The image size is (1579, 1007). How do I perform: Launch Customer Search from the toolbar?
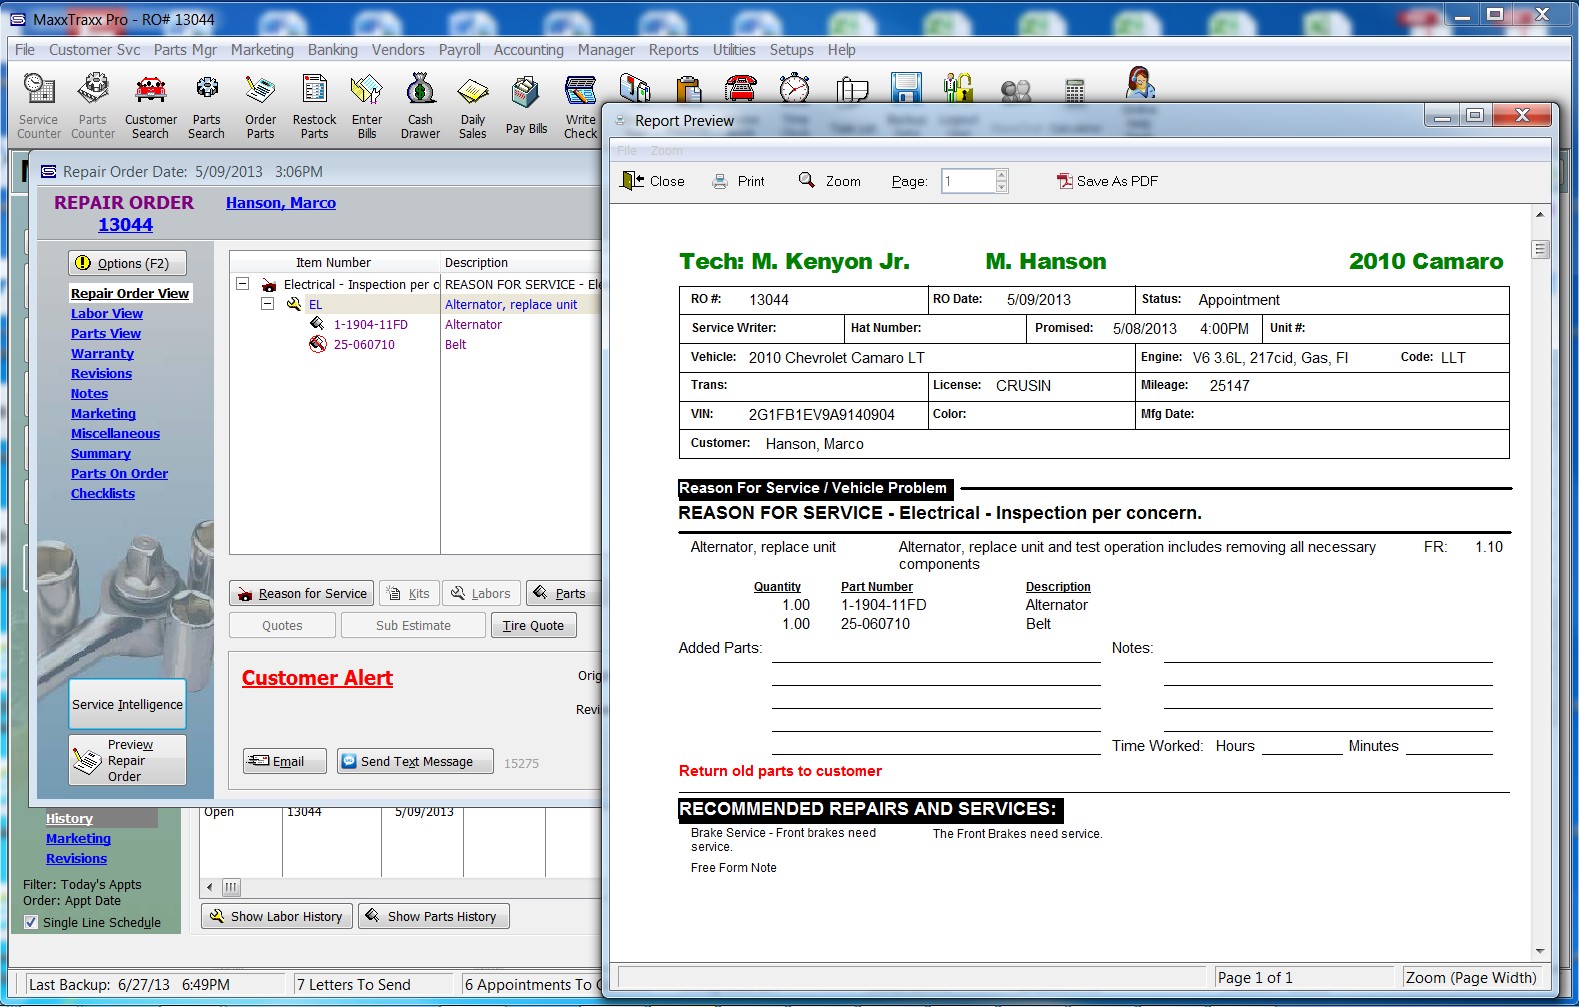[151, 106]
